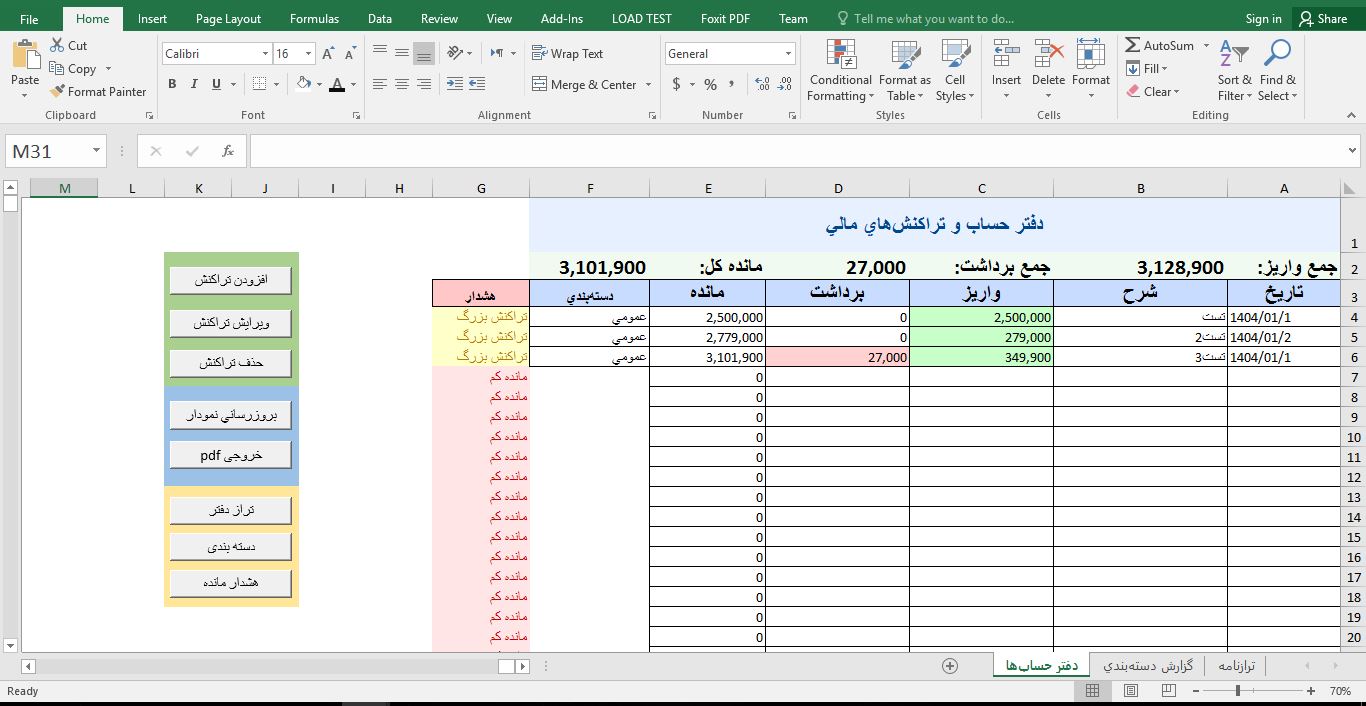Open the ترازنامه sheet tab
1366x706 pixels.
click(1236, 666)
